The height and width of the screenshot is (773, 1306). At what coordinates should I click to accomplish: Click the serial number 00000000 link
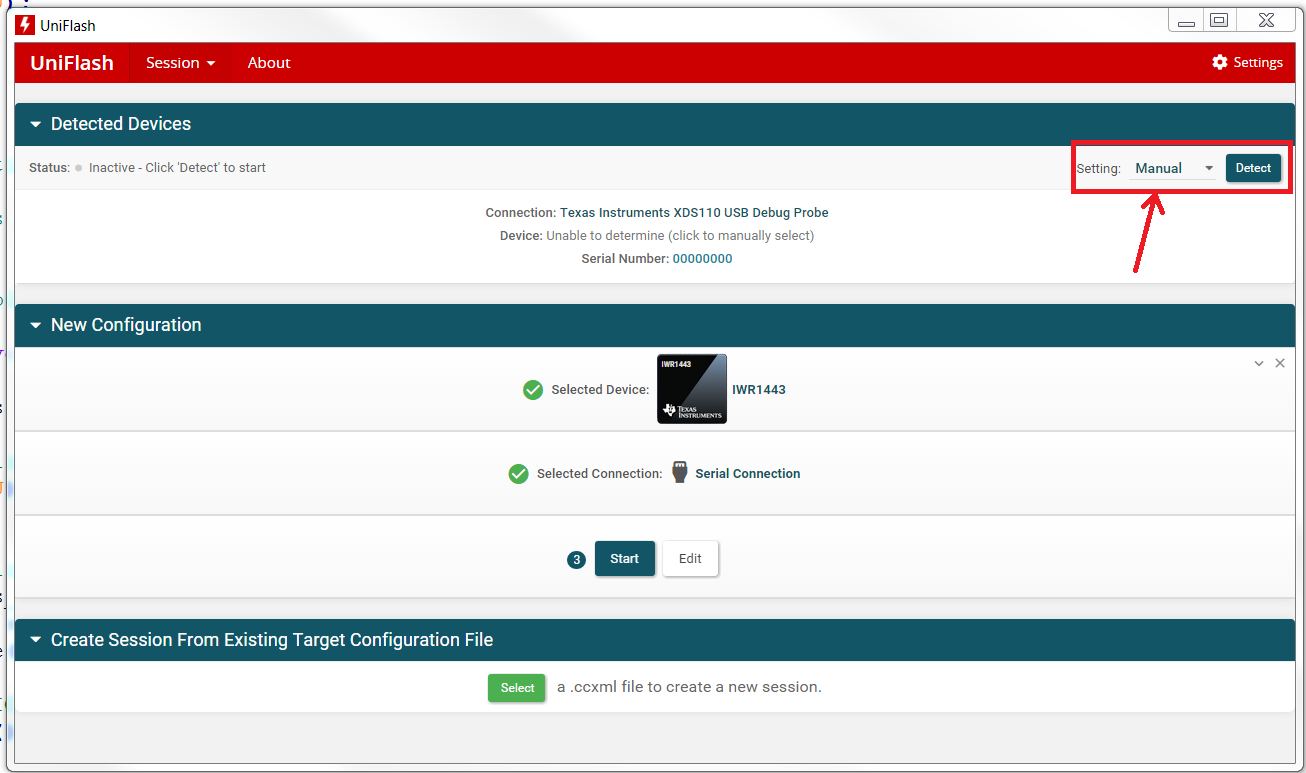coord(702,259)
